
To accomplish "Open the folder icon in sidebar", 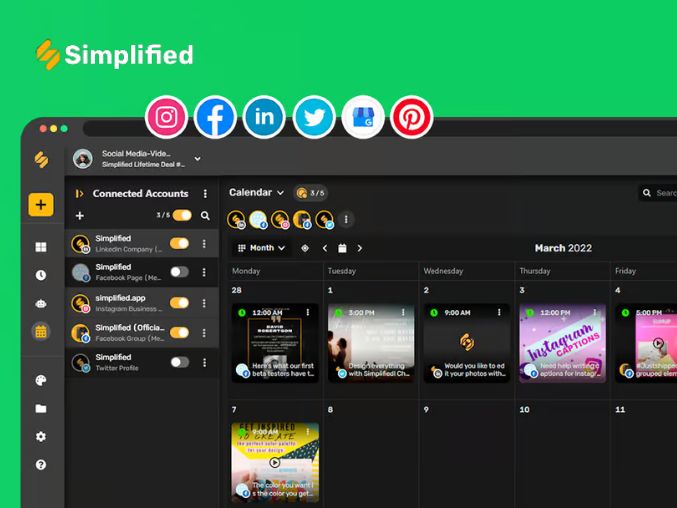I will point(41,409).
